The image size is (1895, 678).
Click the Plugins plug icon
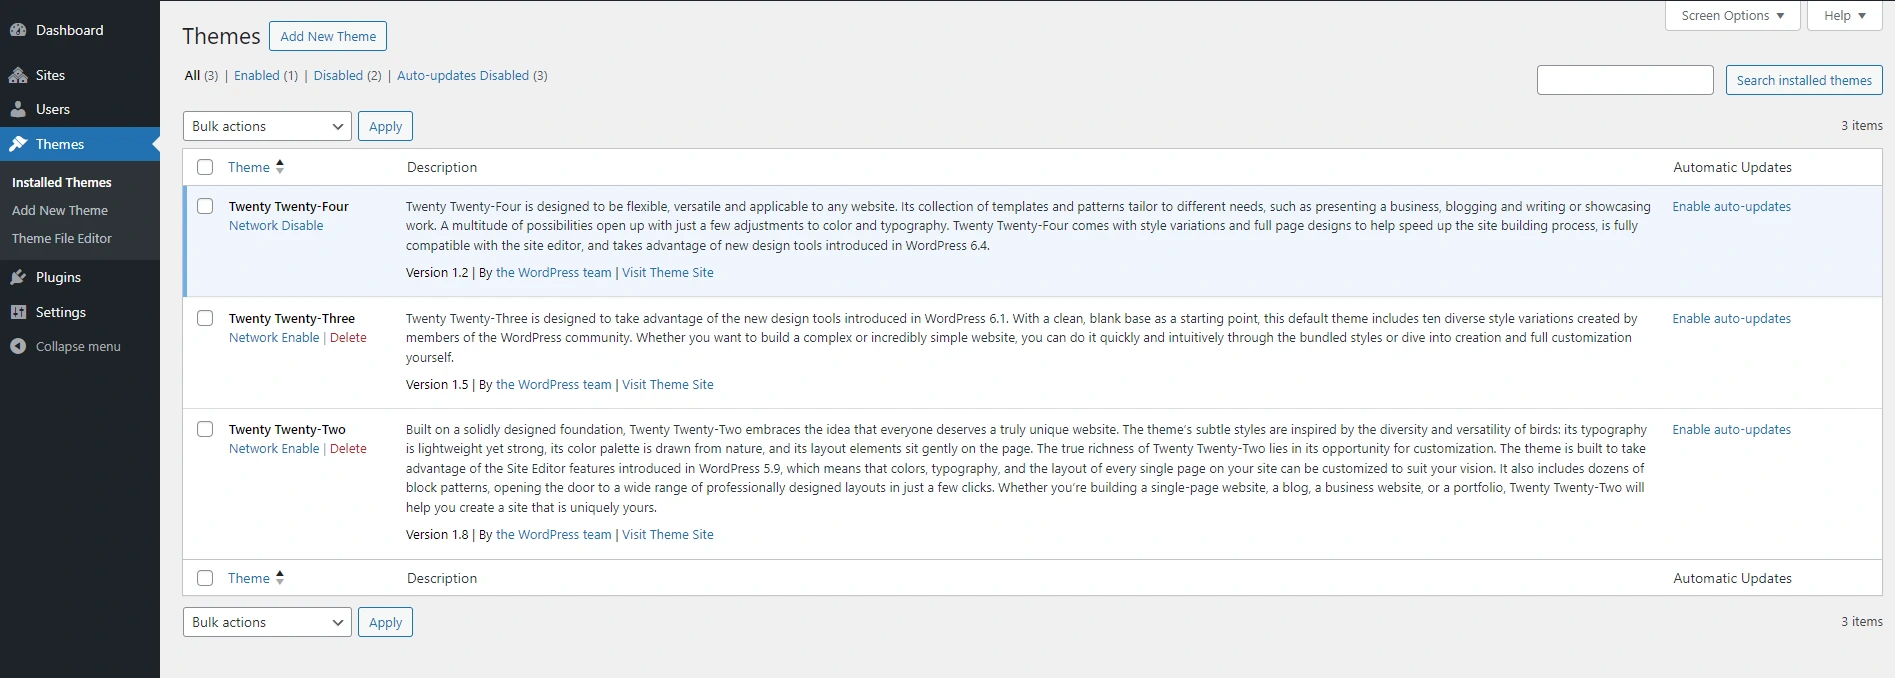[x=18, y=277]
